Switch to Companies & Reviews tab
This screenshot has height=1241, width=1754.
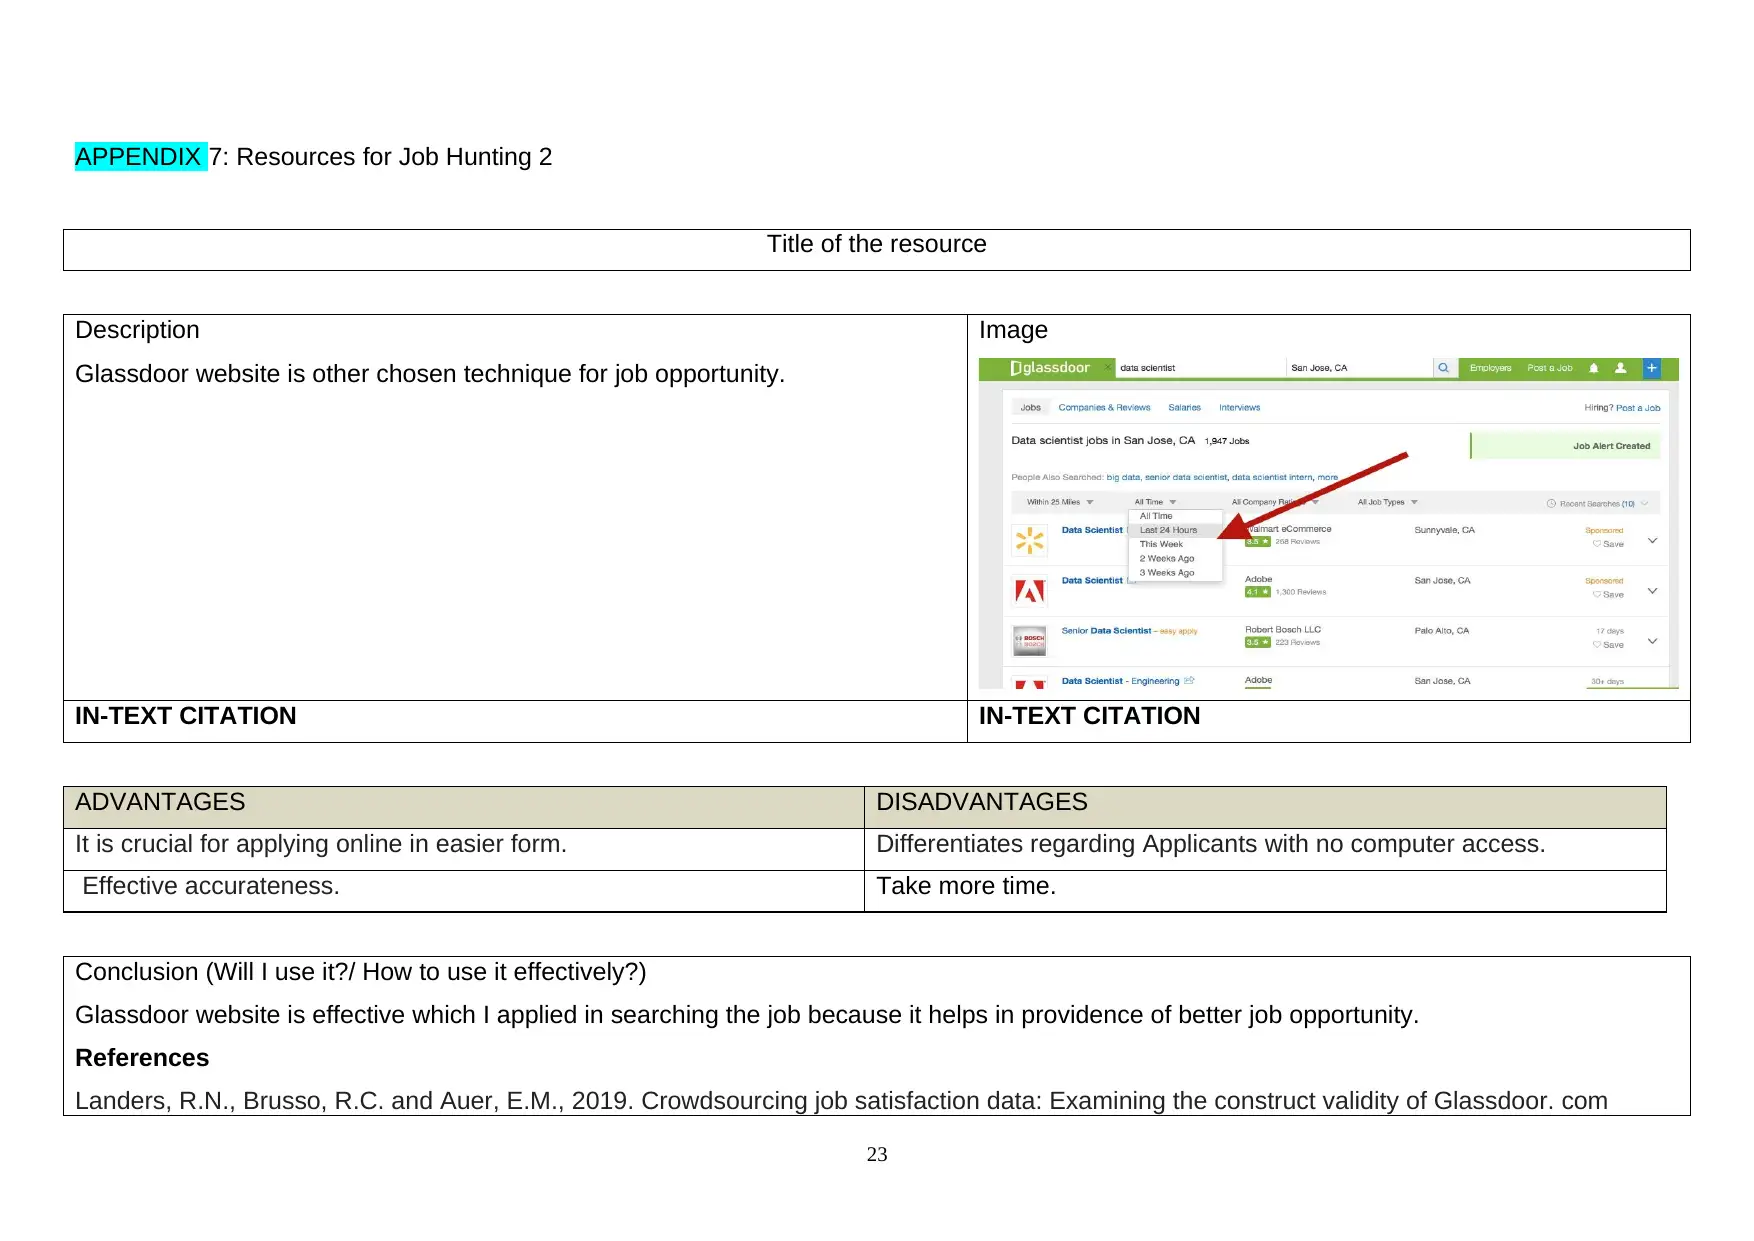point(1104,407)
